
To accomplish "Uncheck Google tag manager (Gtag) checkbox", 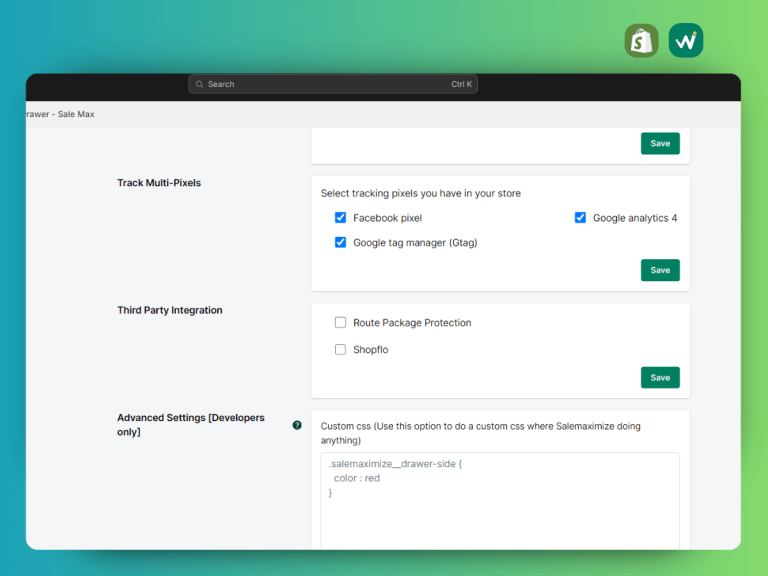I will click(340, 242).
